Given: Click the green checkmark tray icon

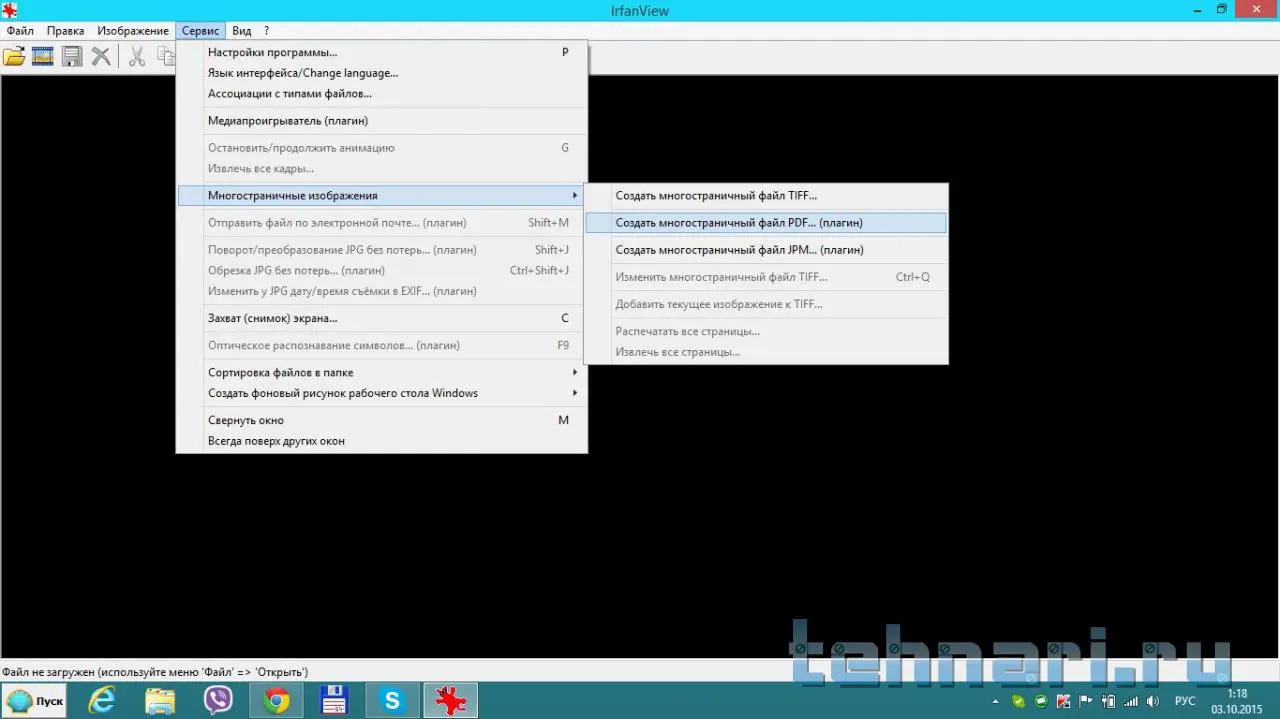Looking at the screenshot, I should pos(1019,701).
